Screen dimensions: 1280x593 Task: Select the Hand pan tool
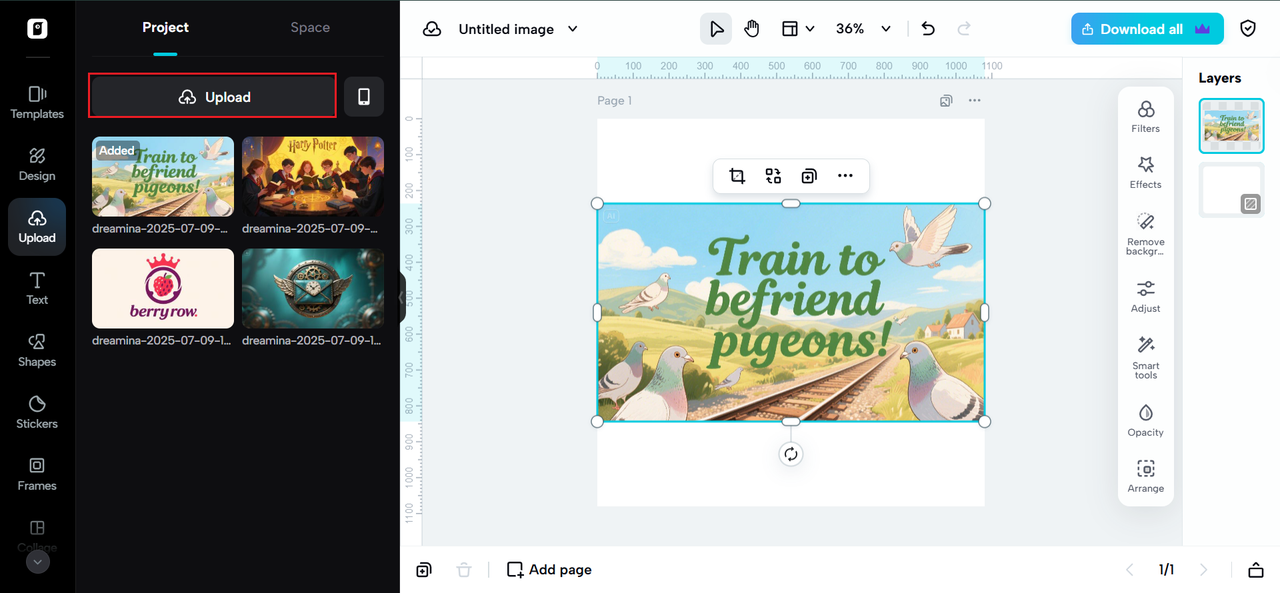751,29
